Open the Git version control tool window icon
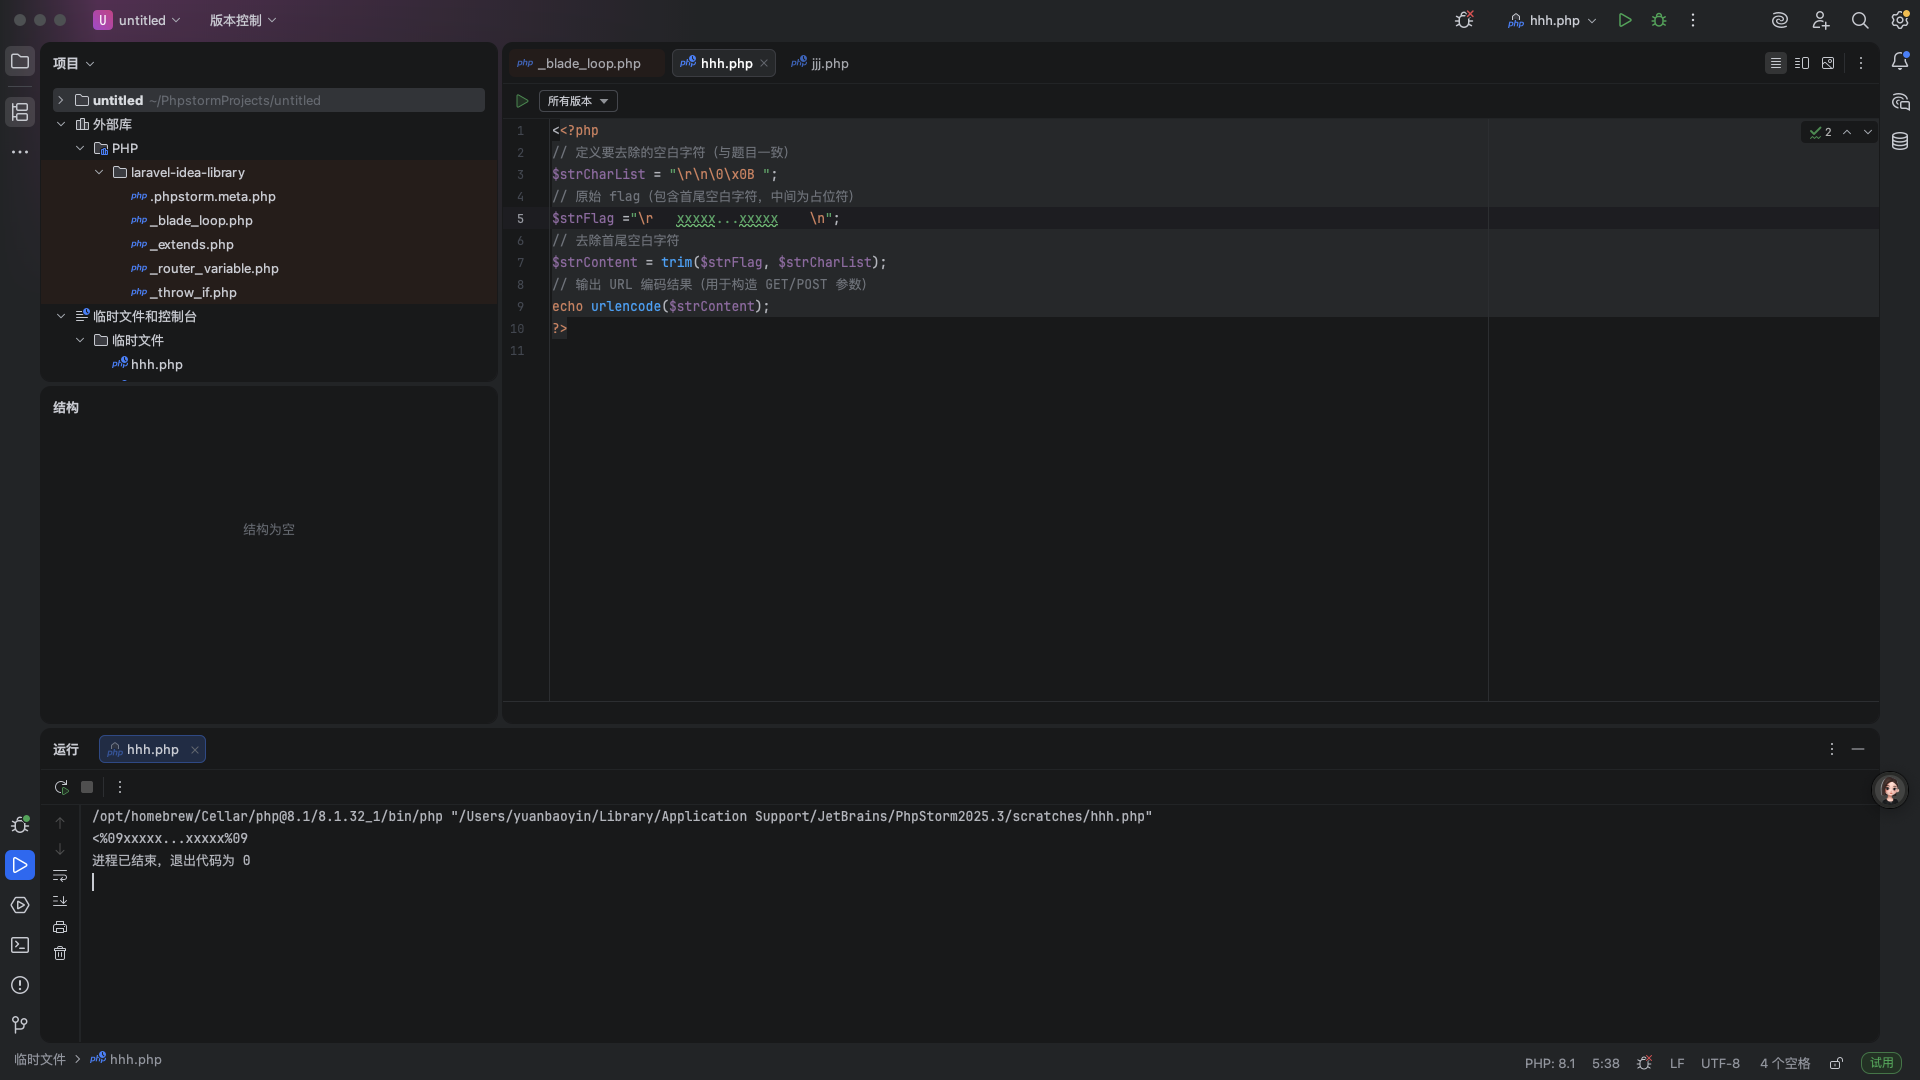This screenshot has width=1920, height=1080. (20, 1025)
